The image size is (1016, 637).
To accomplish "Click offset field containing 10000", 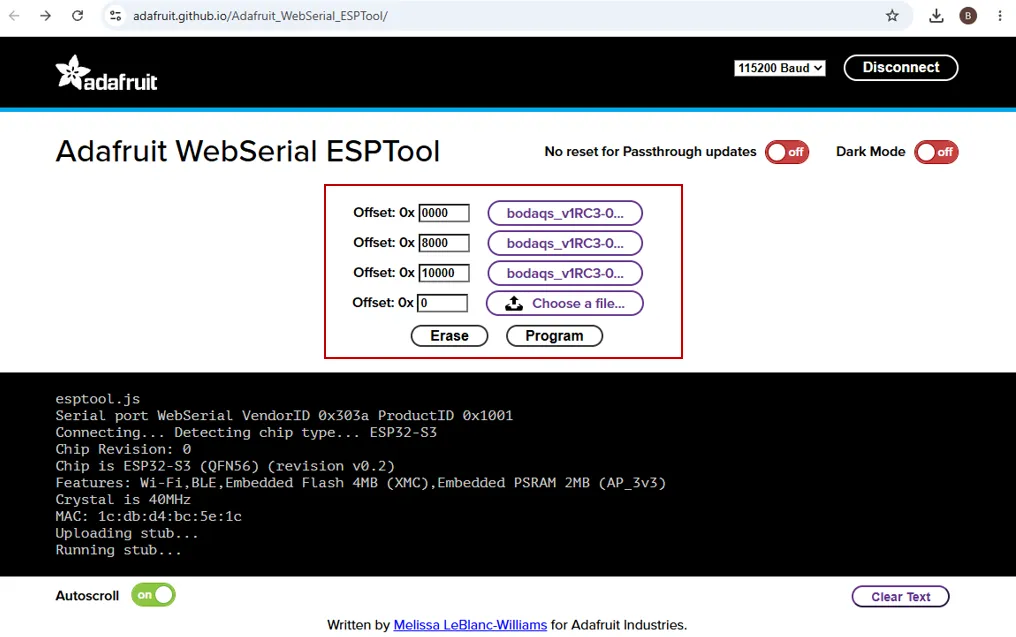I will click(444, 273).
